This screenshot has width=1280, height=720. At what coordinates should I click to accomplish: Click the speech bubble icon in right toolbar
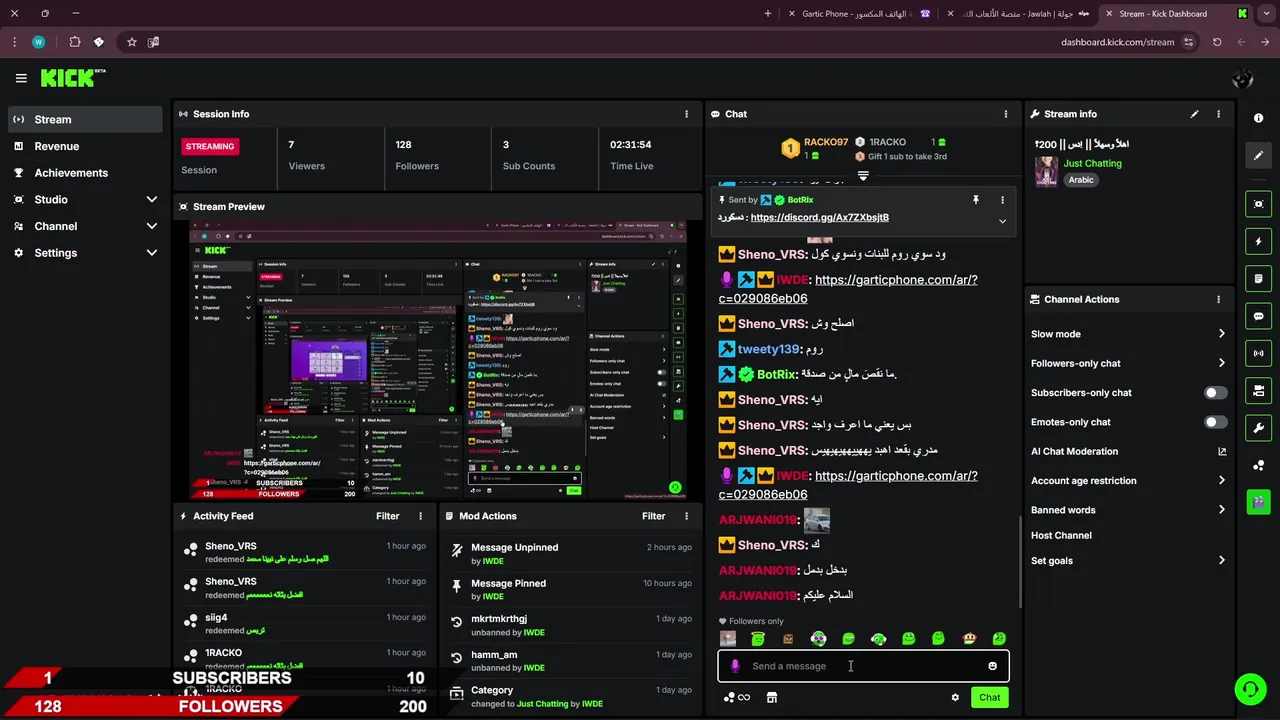tap(1258, 316)
